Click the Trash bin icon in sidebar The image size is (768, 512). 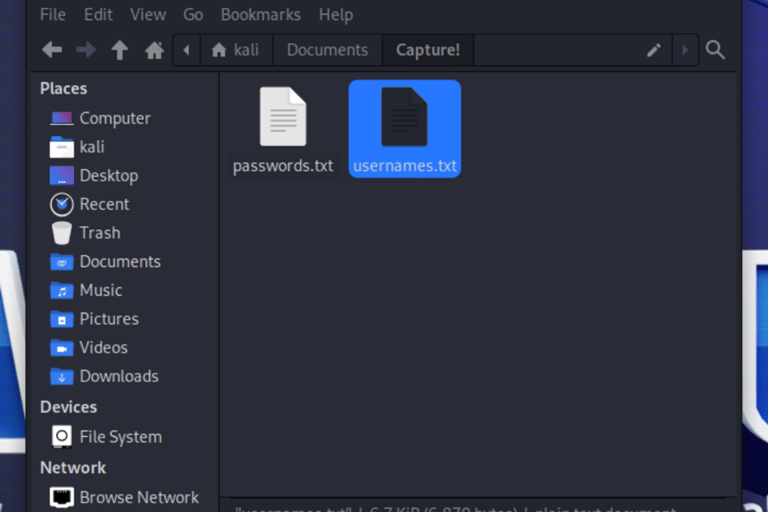62,233
